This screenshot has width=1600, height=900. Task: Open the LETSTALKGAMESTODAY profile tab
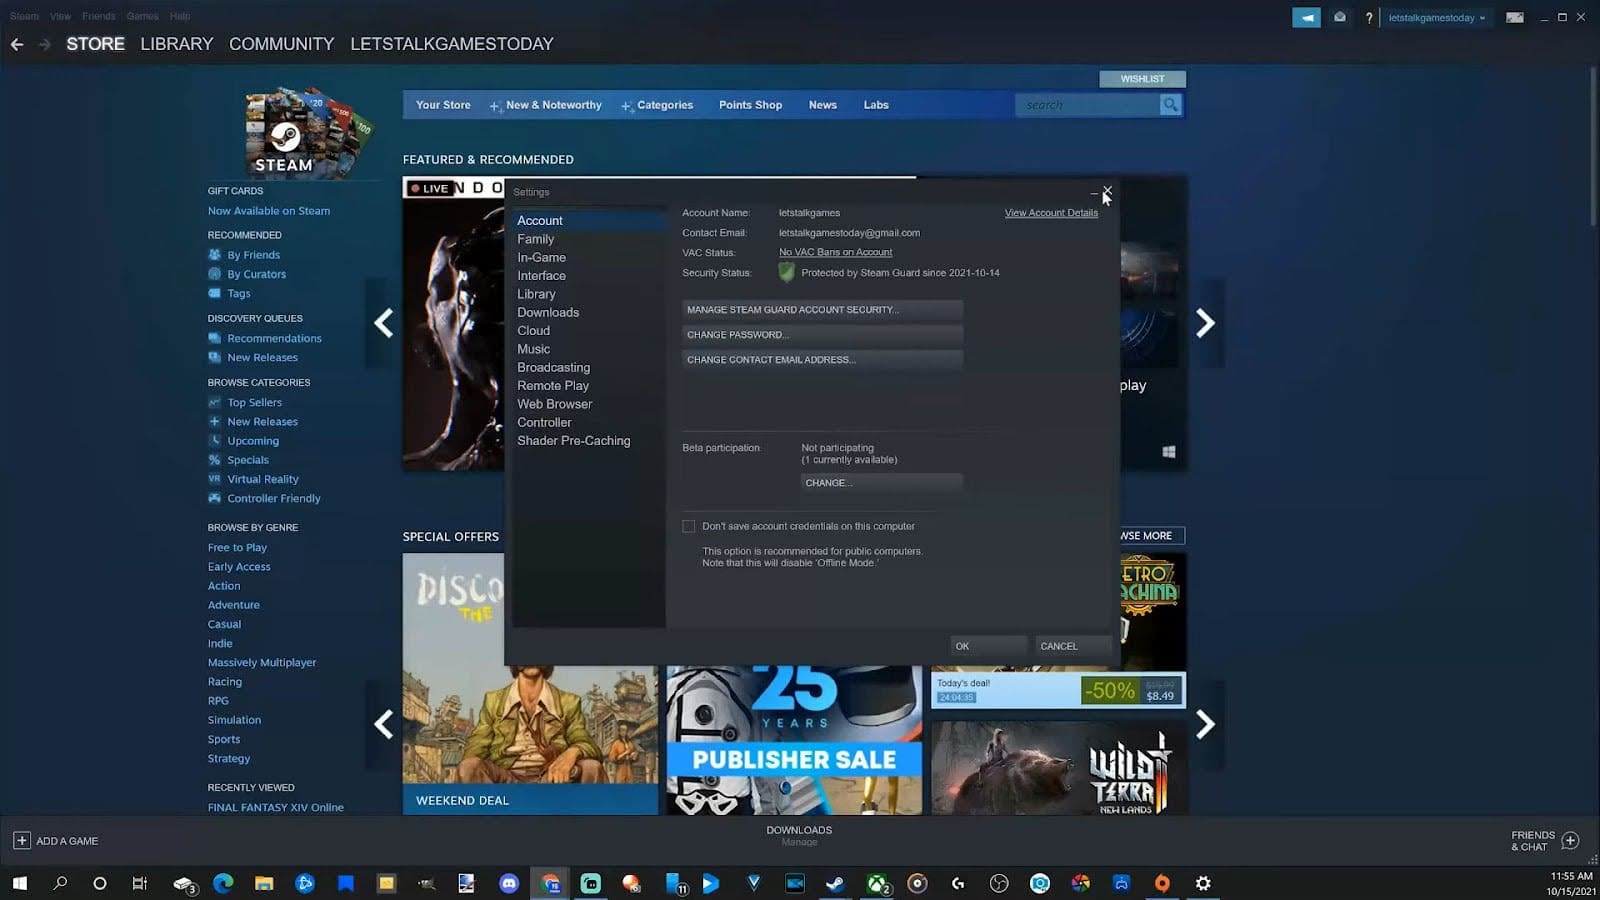[451, 44]
